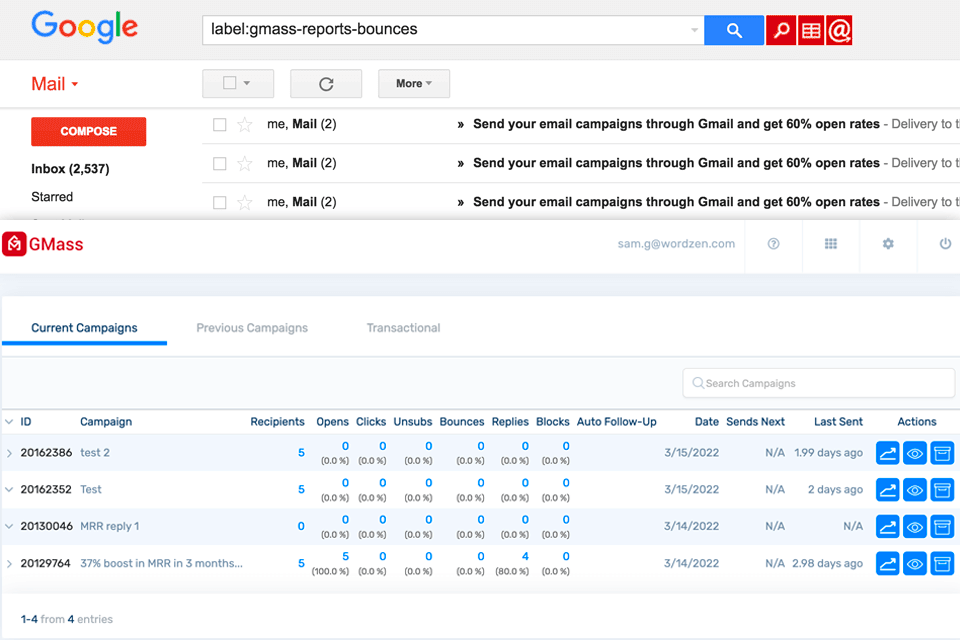This screenshot has height=640, width=960.
Task: Sort by the Bounces column header
Action: 462,422
